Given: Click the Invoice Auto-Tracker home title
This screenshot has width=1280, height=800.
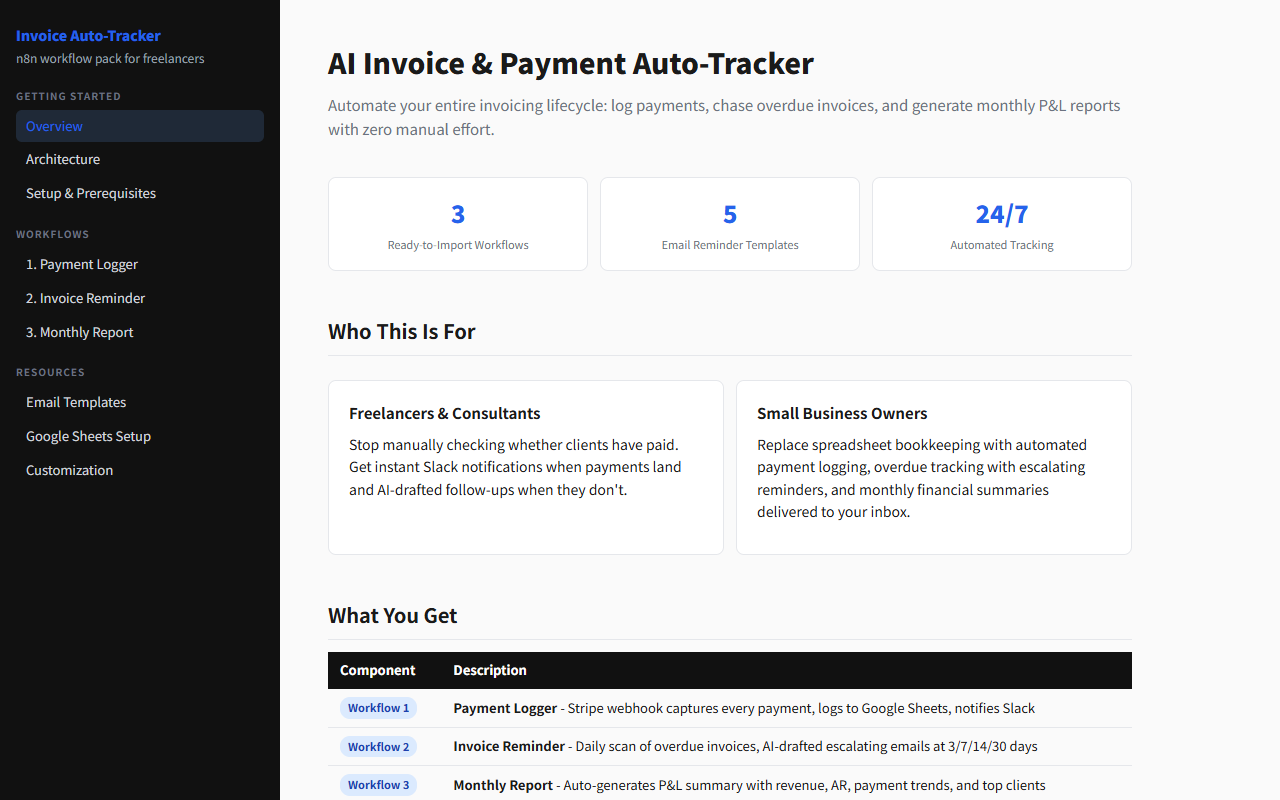Looking at the screenshot, I should coord(88,36).
